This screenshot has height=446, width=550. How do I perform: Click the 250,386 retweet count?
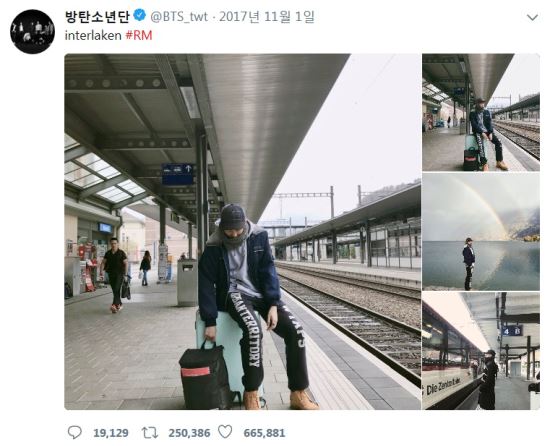coord(189,433)
